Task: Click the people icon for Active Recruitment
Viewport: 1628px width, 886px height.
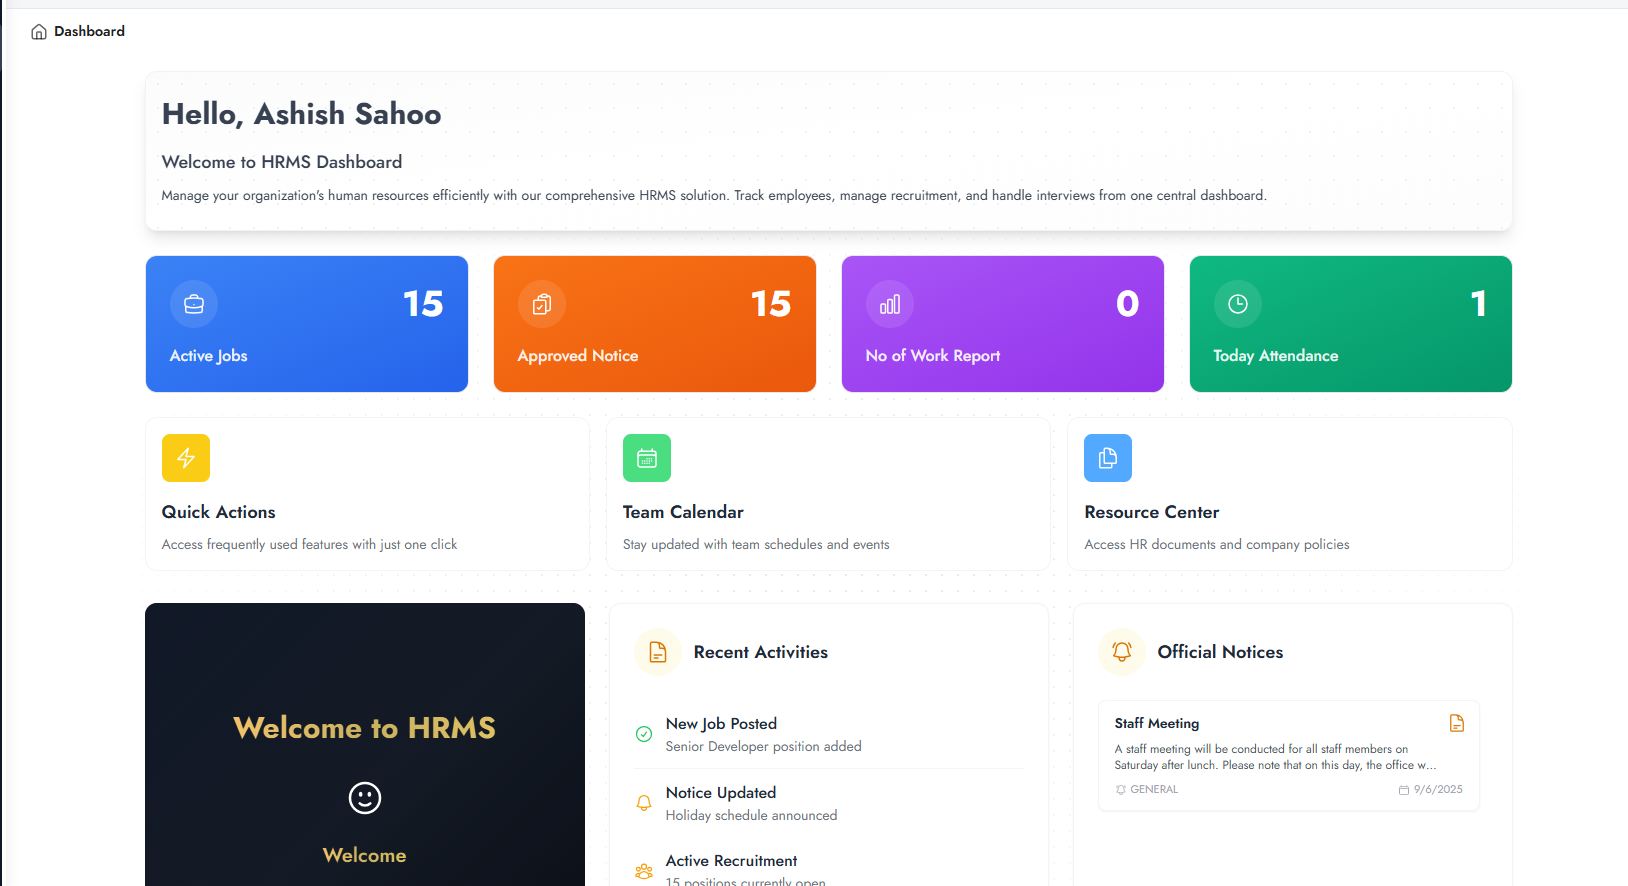Action: (644, 872)
